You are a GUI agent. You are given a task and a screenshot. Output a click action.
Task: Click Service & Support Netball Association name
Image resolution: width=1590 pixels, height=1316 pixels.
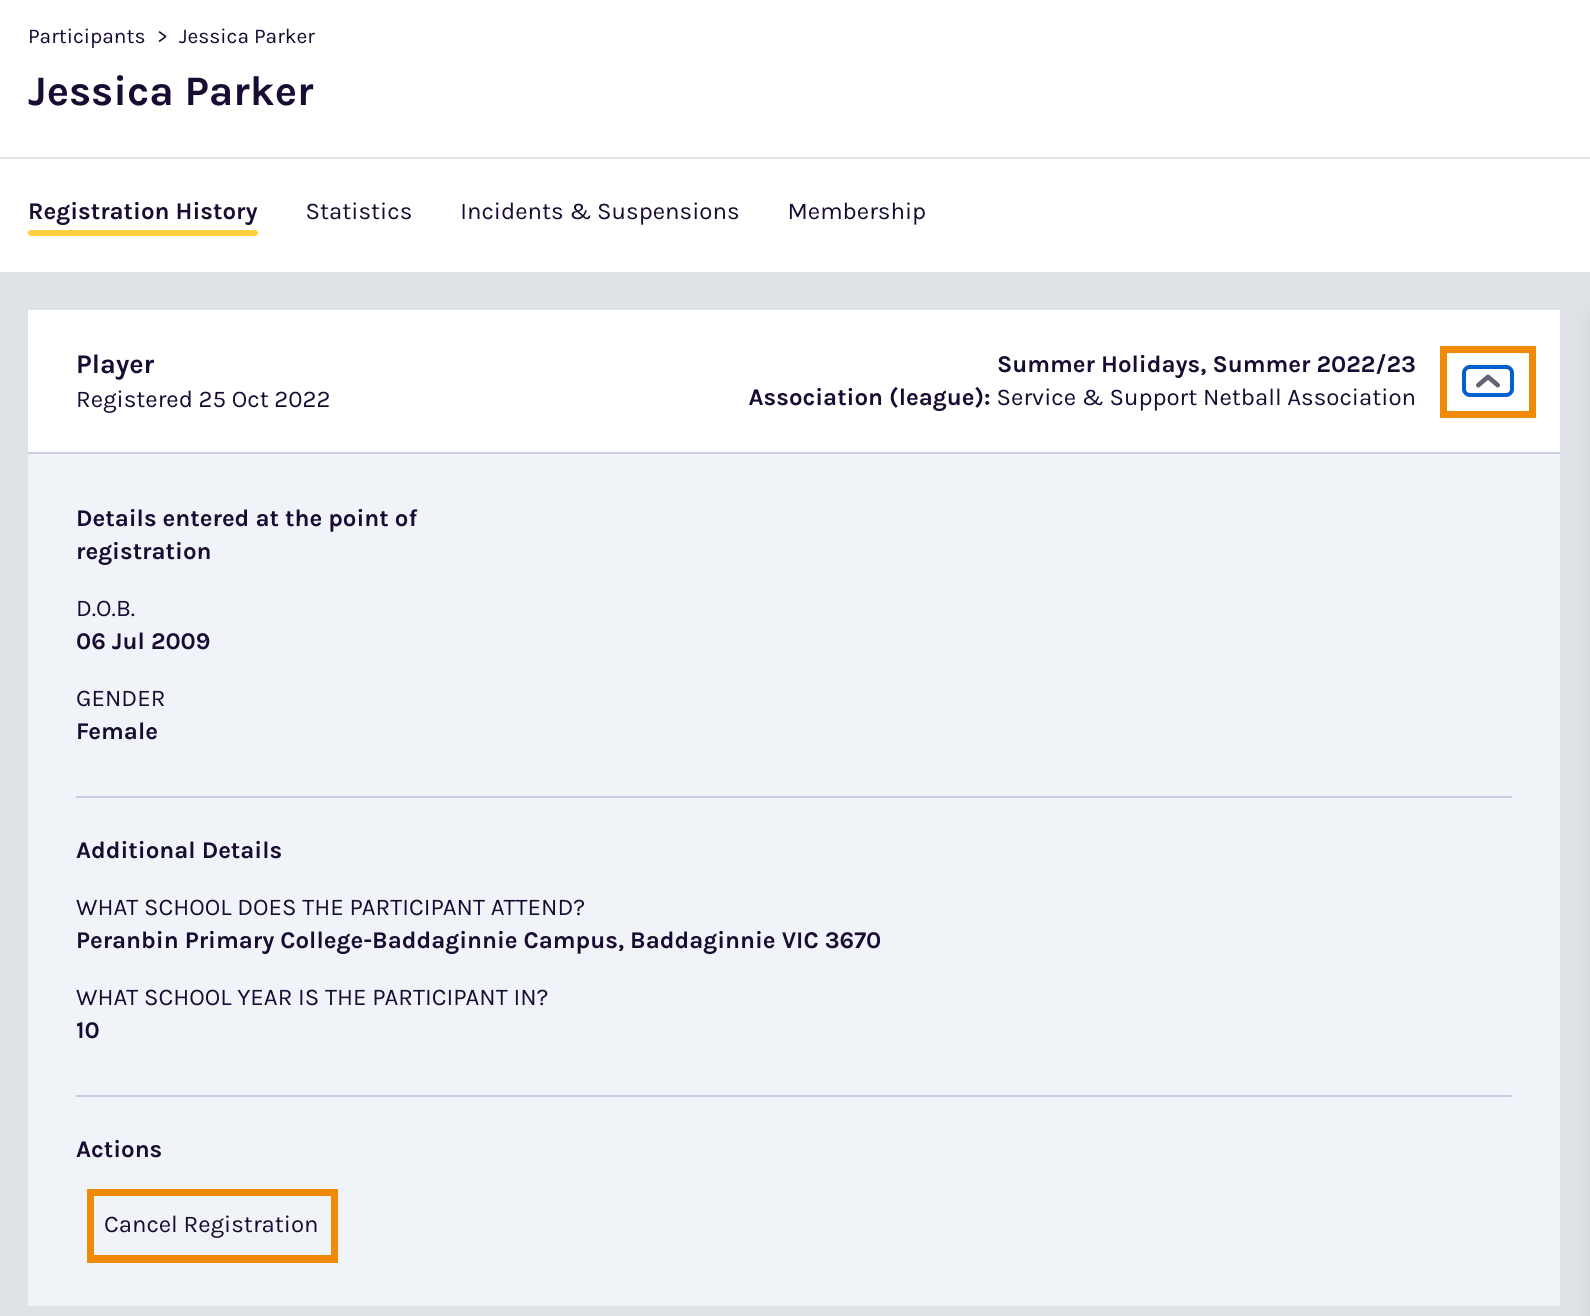click(x=1205, y=398)
